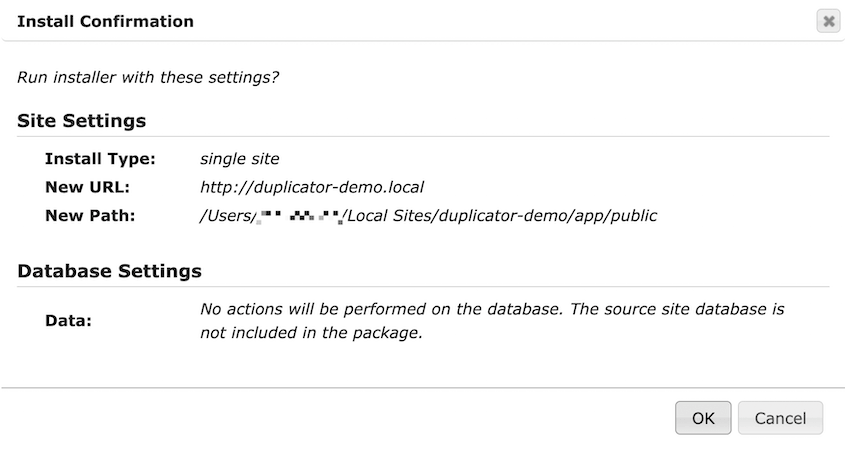Select the Local Sites/duplicator-demo/app/public path text
The height and width of the screenshot is (451, 845).
(502, 216)
